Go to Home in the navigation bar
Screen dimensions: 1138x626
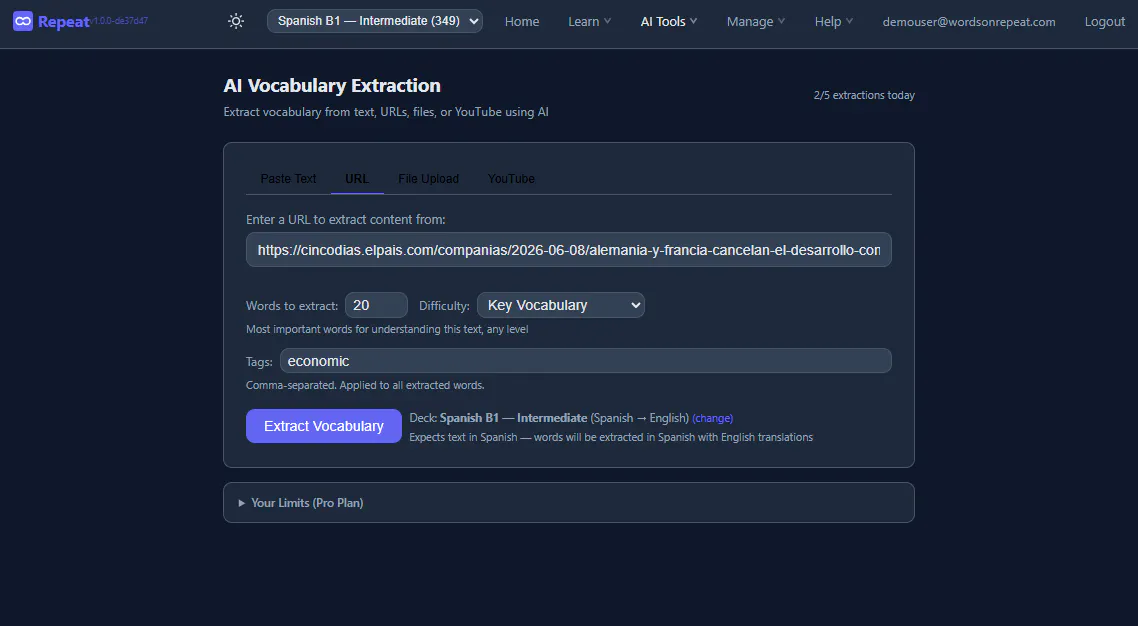click(x=522, y=22)
